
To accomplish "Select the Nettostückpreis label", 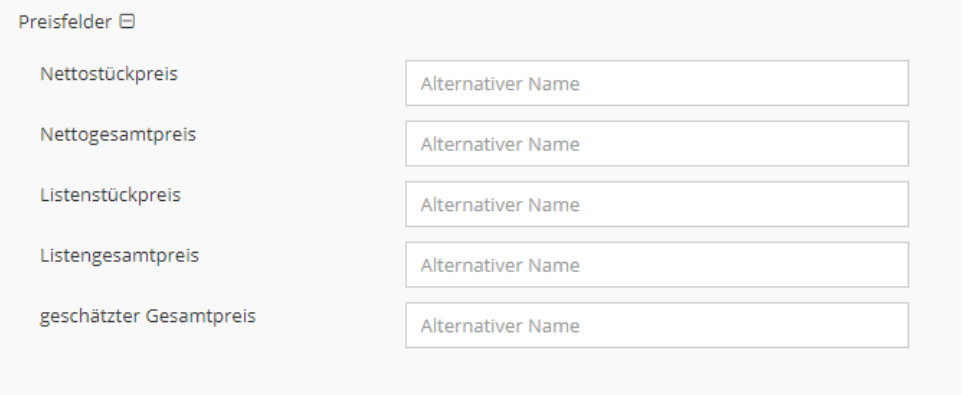I will click(x=109, y=74).
